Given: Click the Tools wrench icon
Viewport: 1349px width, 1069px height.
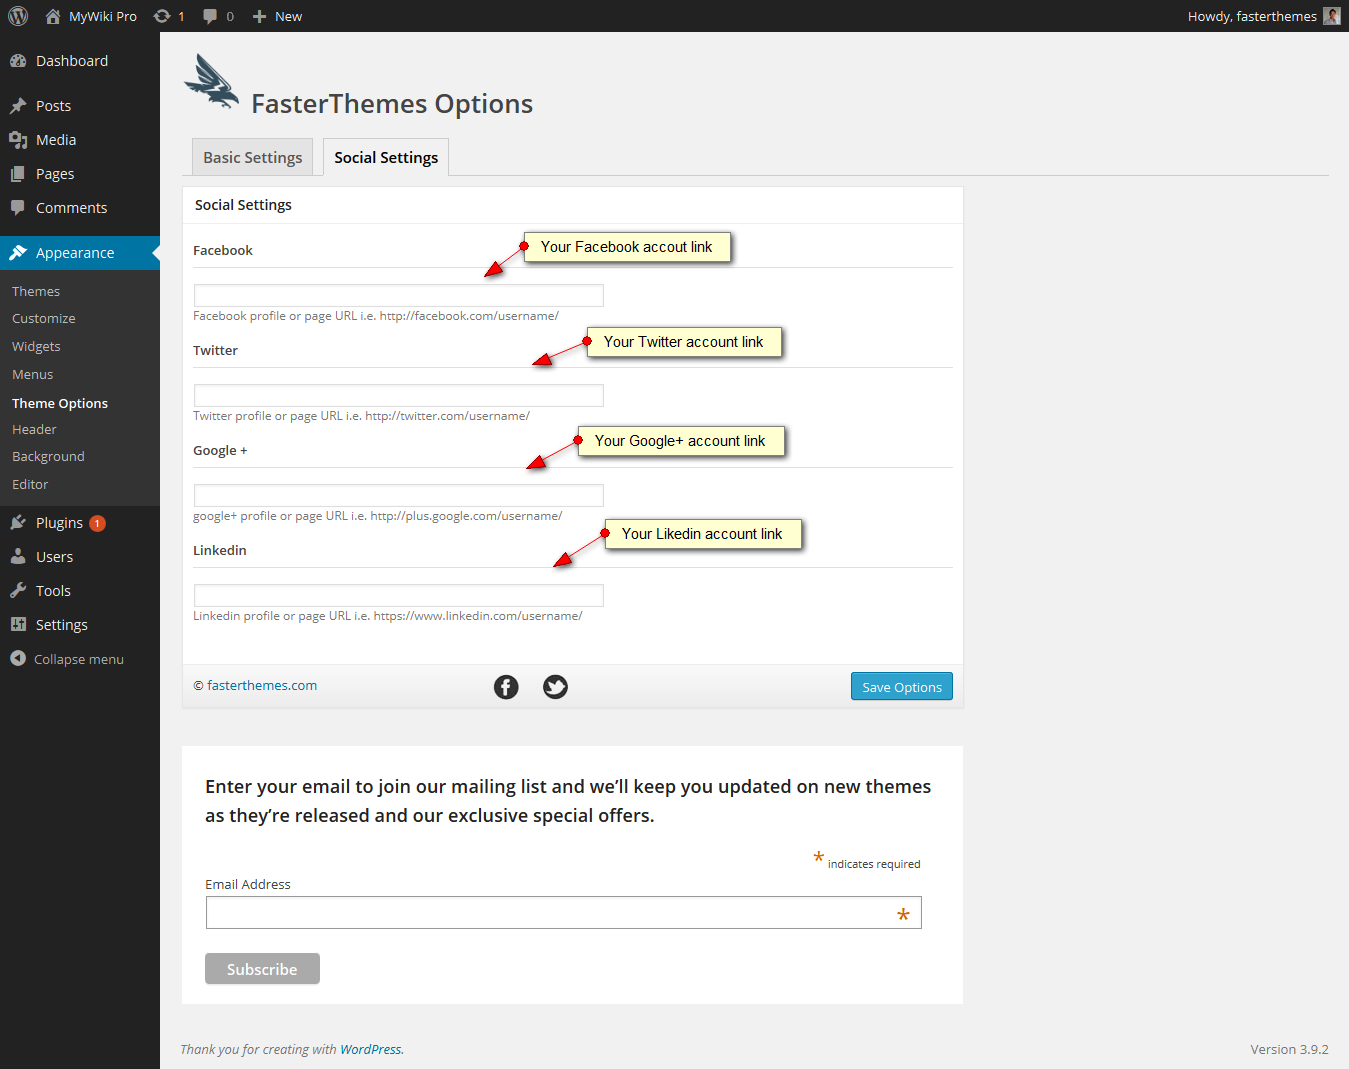Looking at the screenshot, I should click(x=18, y=591).
